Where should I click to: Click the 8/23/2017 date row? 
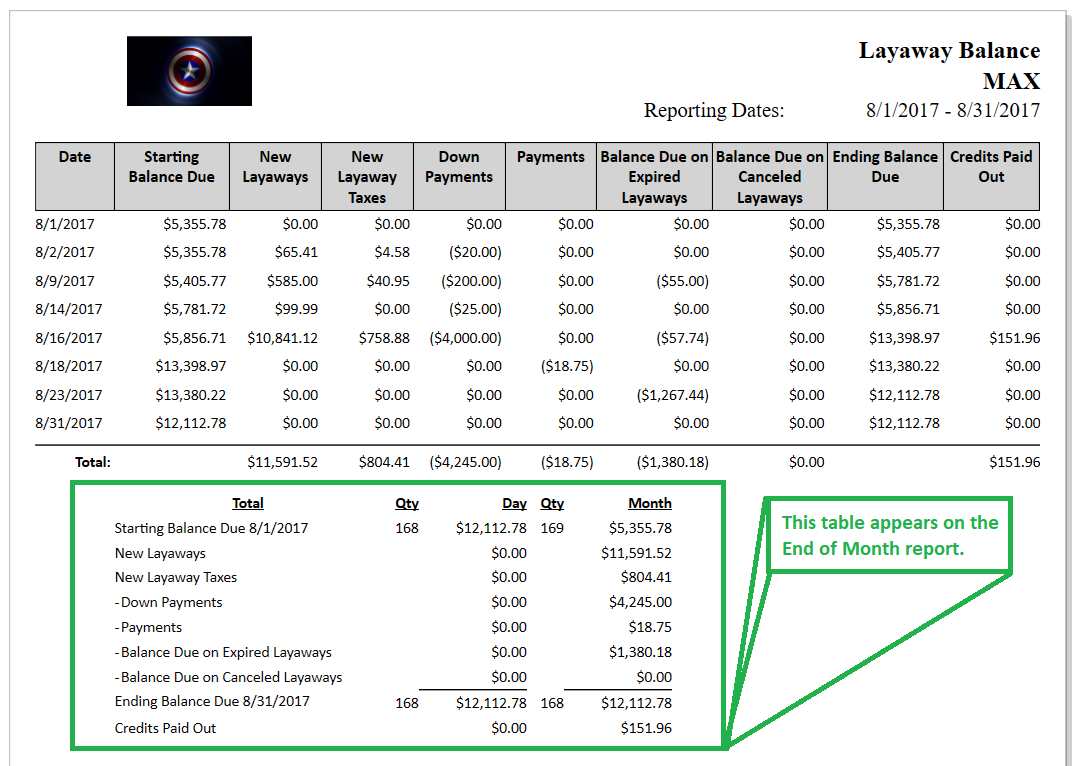tap(68, 395)
